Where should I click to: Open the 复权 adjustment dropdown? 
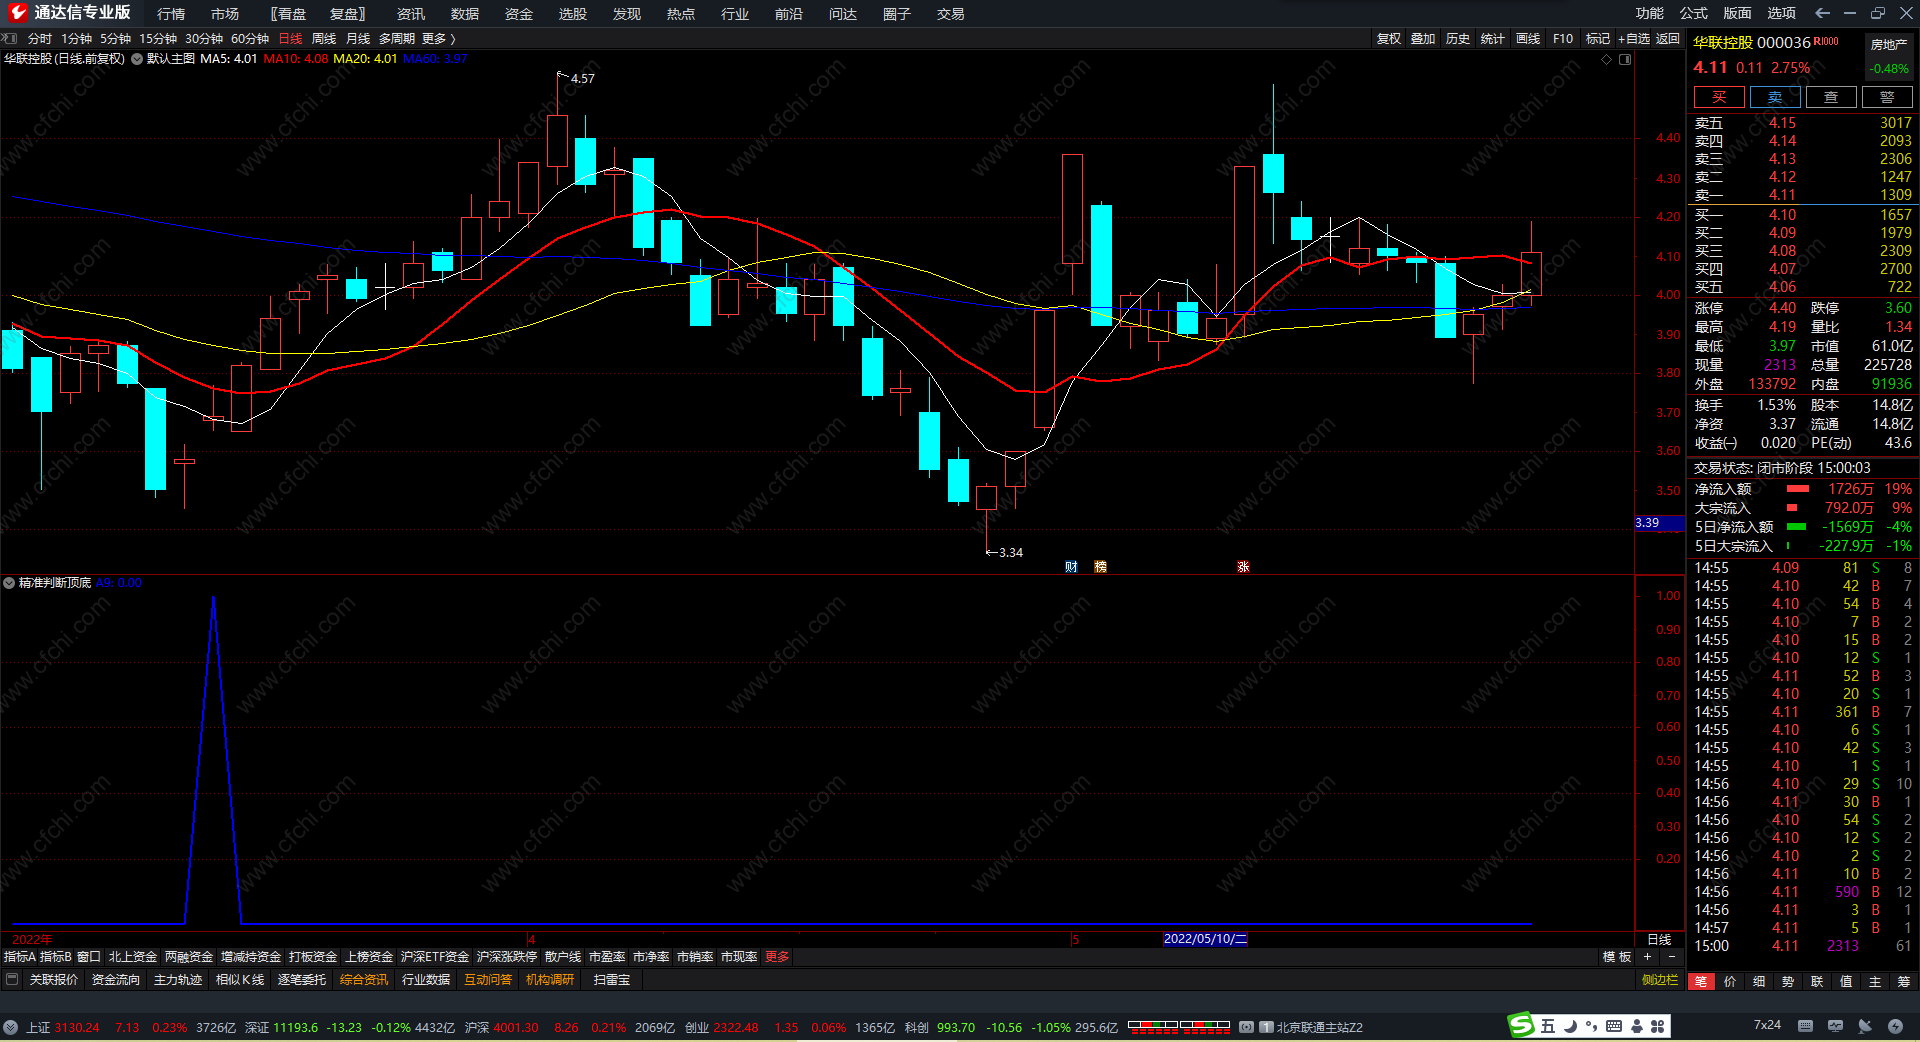tap(1389, 39)
